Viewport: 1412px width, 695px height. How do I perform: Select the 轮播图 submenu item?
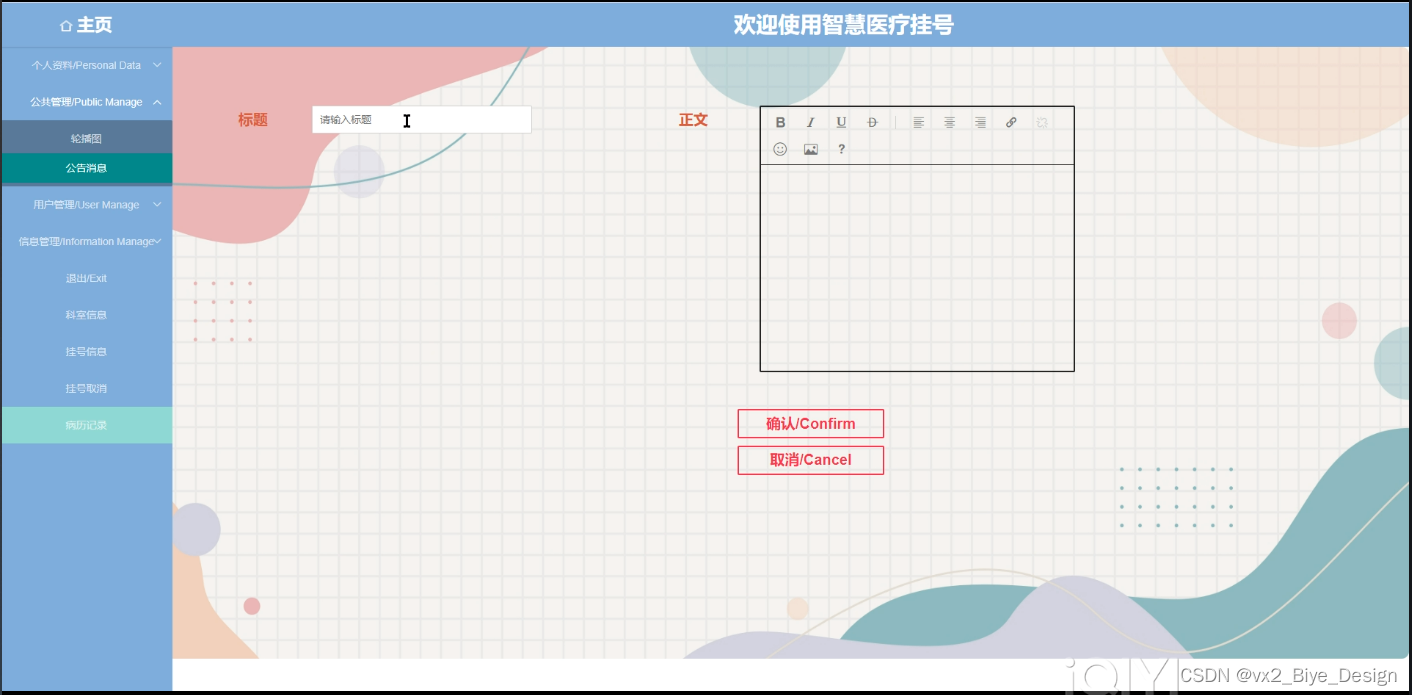(x=86, y=138)
